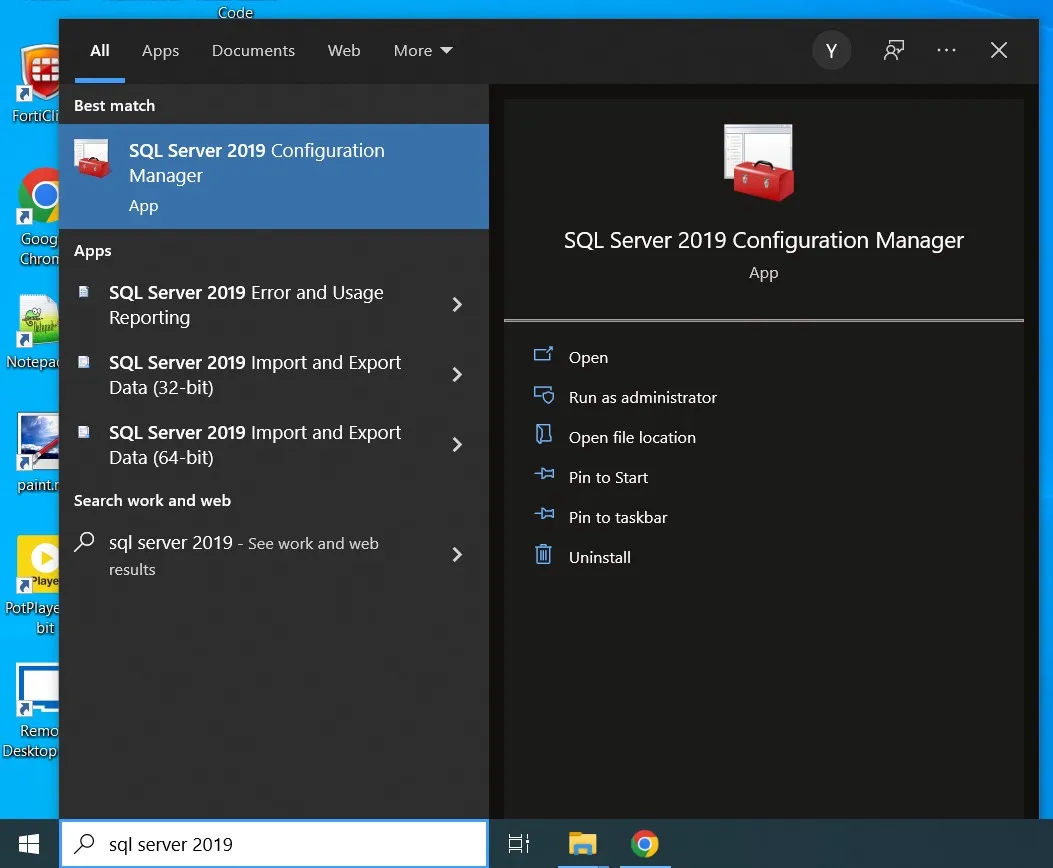Click the magnifier icon beside web results
1053x868 pixels.
[x=85, y=541]
